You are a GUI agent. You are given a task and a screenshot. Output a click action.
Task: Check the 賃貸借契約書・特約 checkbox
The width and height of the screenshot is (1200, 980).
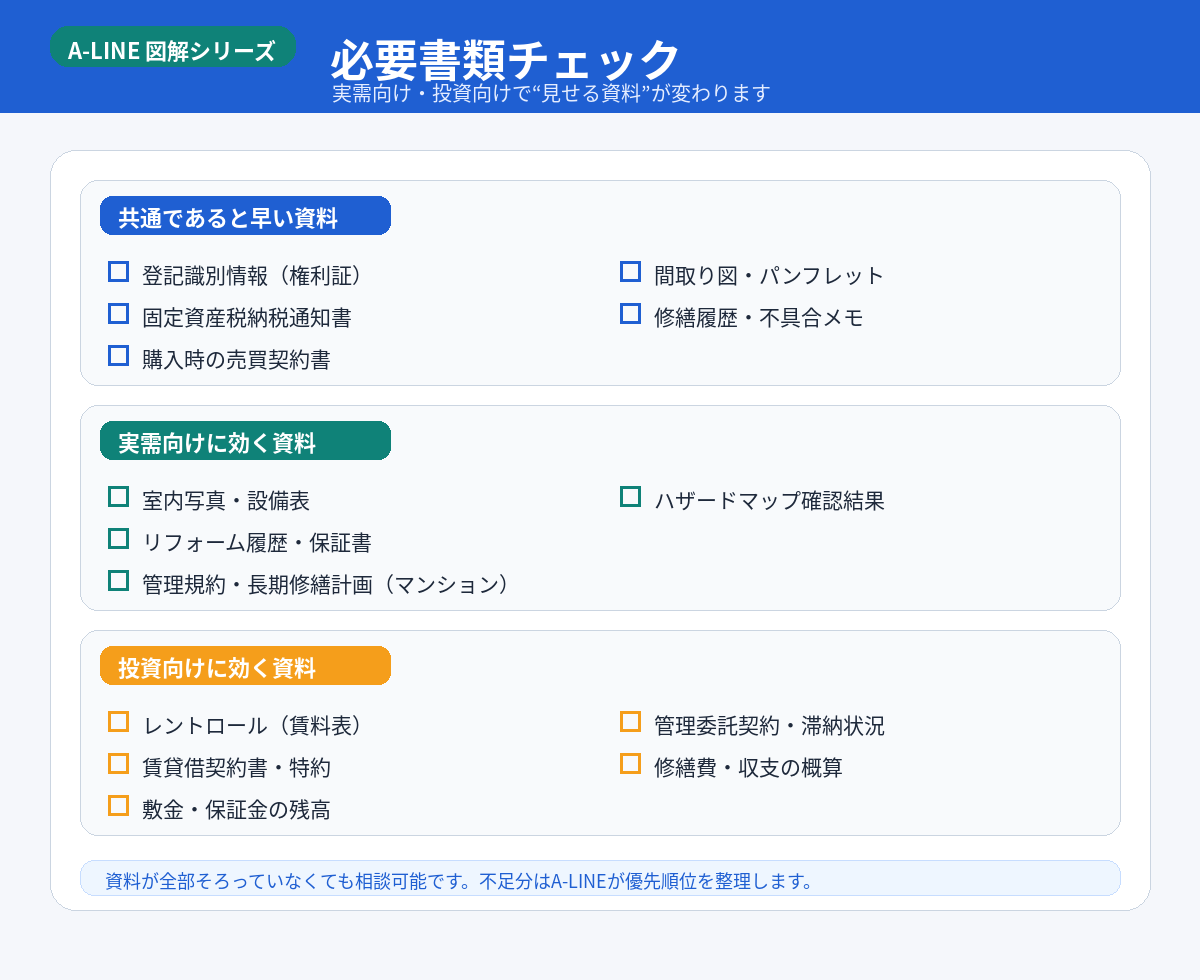pos(119,763)
